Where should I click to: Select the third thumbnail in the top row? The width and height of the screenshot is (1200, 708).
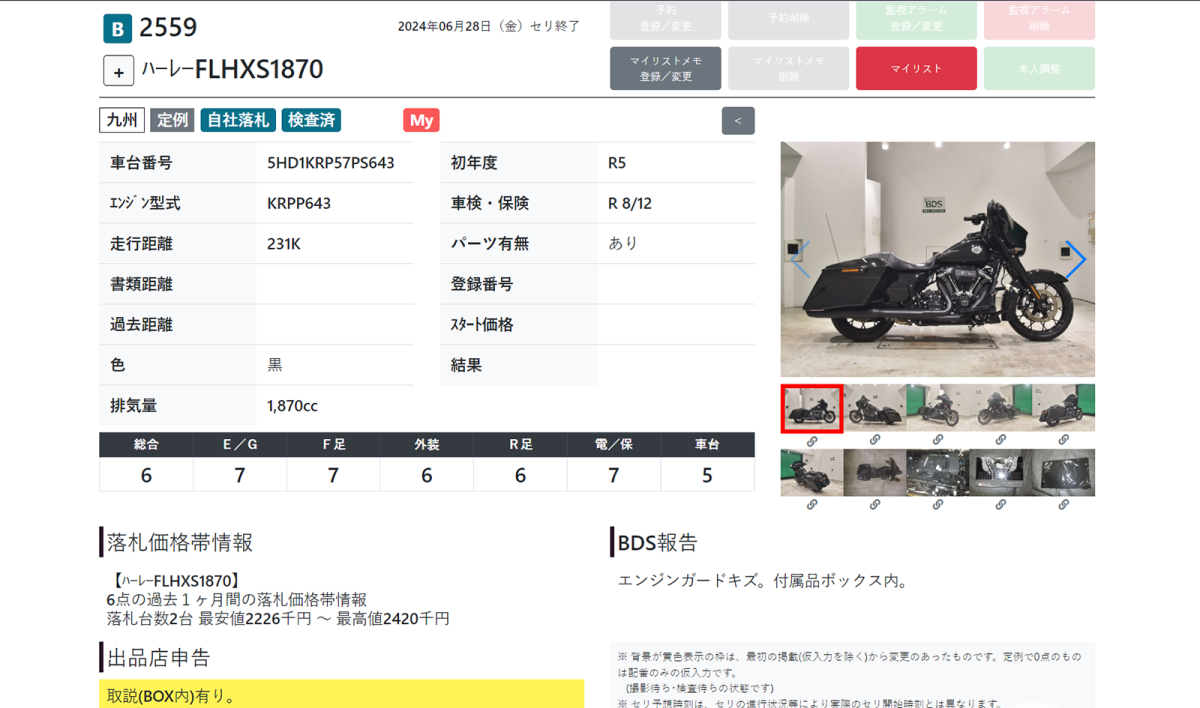(938, 408)
